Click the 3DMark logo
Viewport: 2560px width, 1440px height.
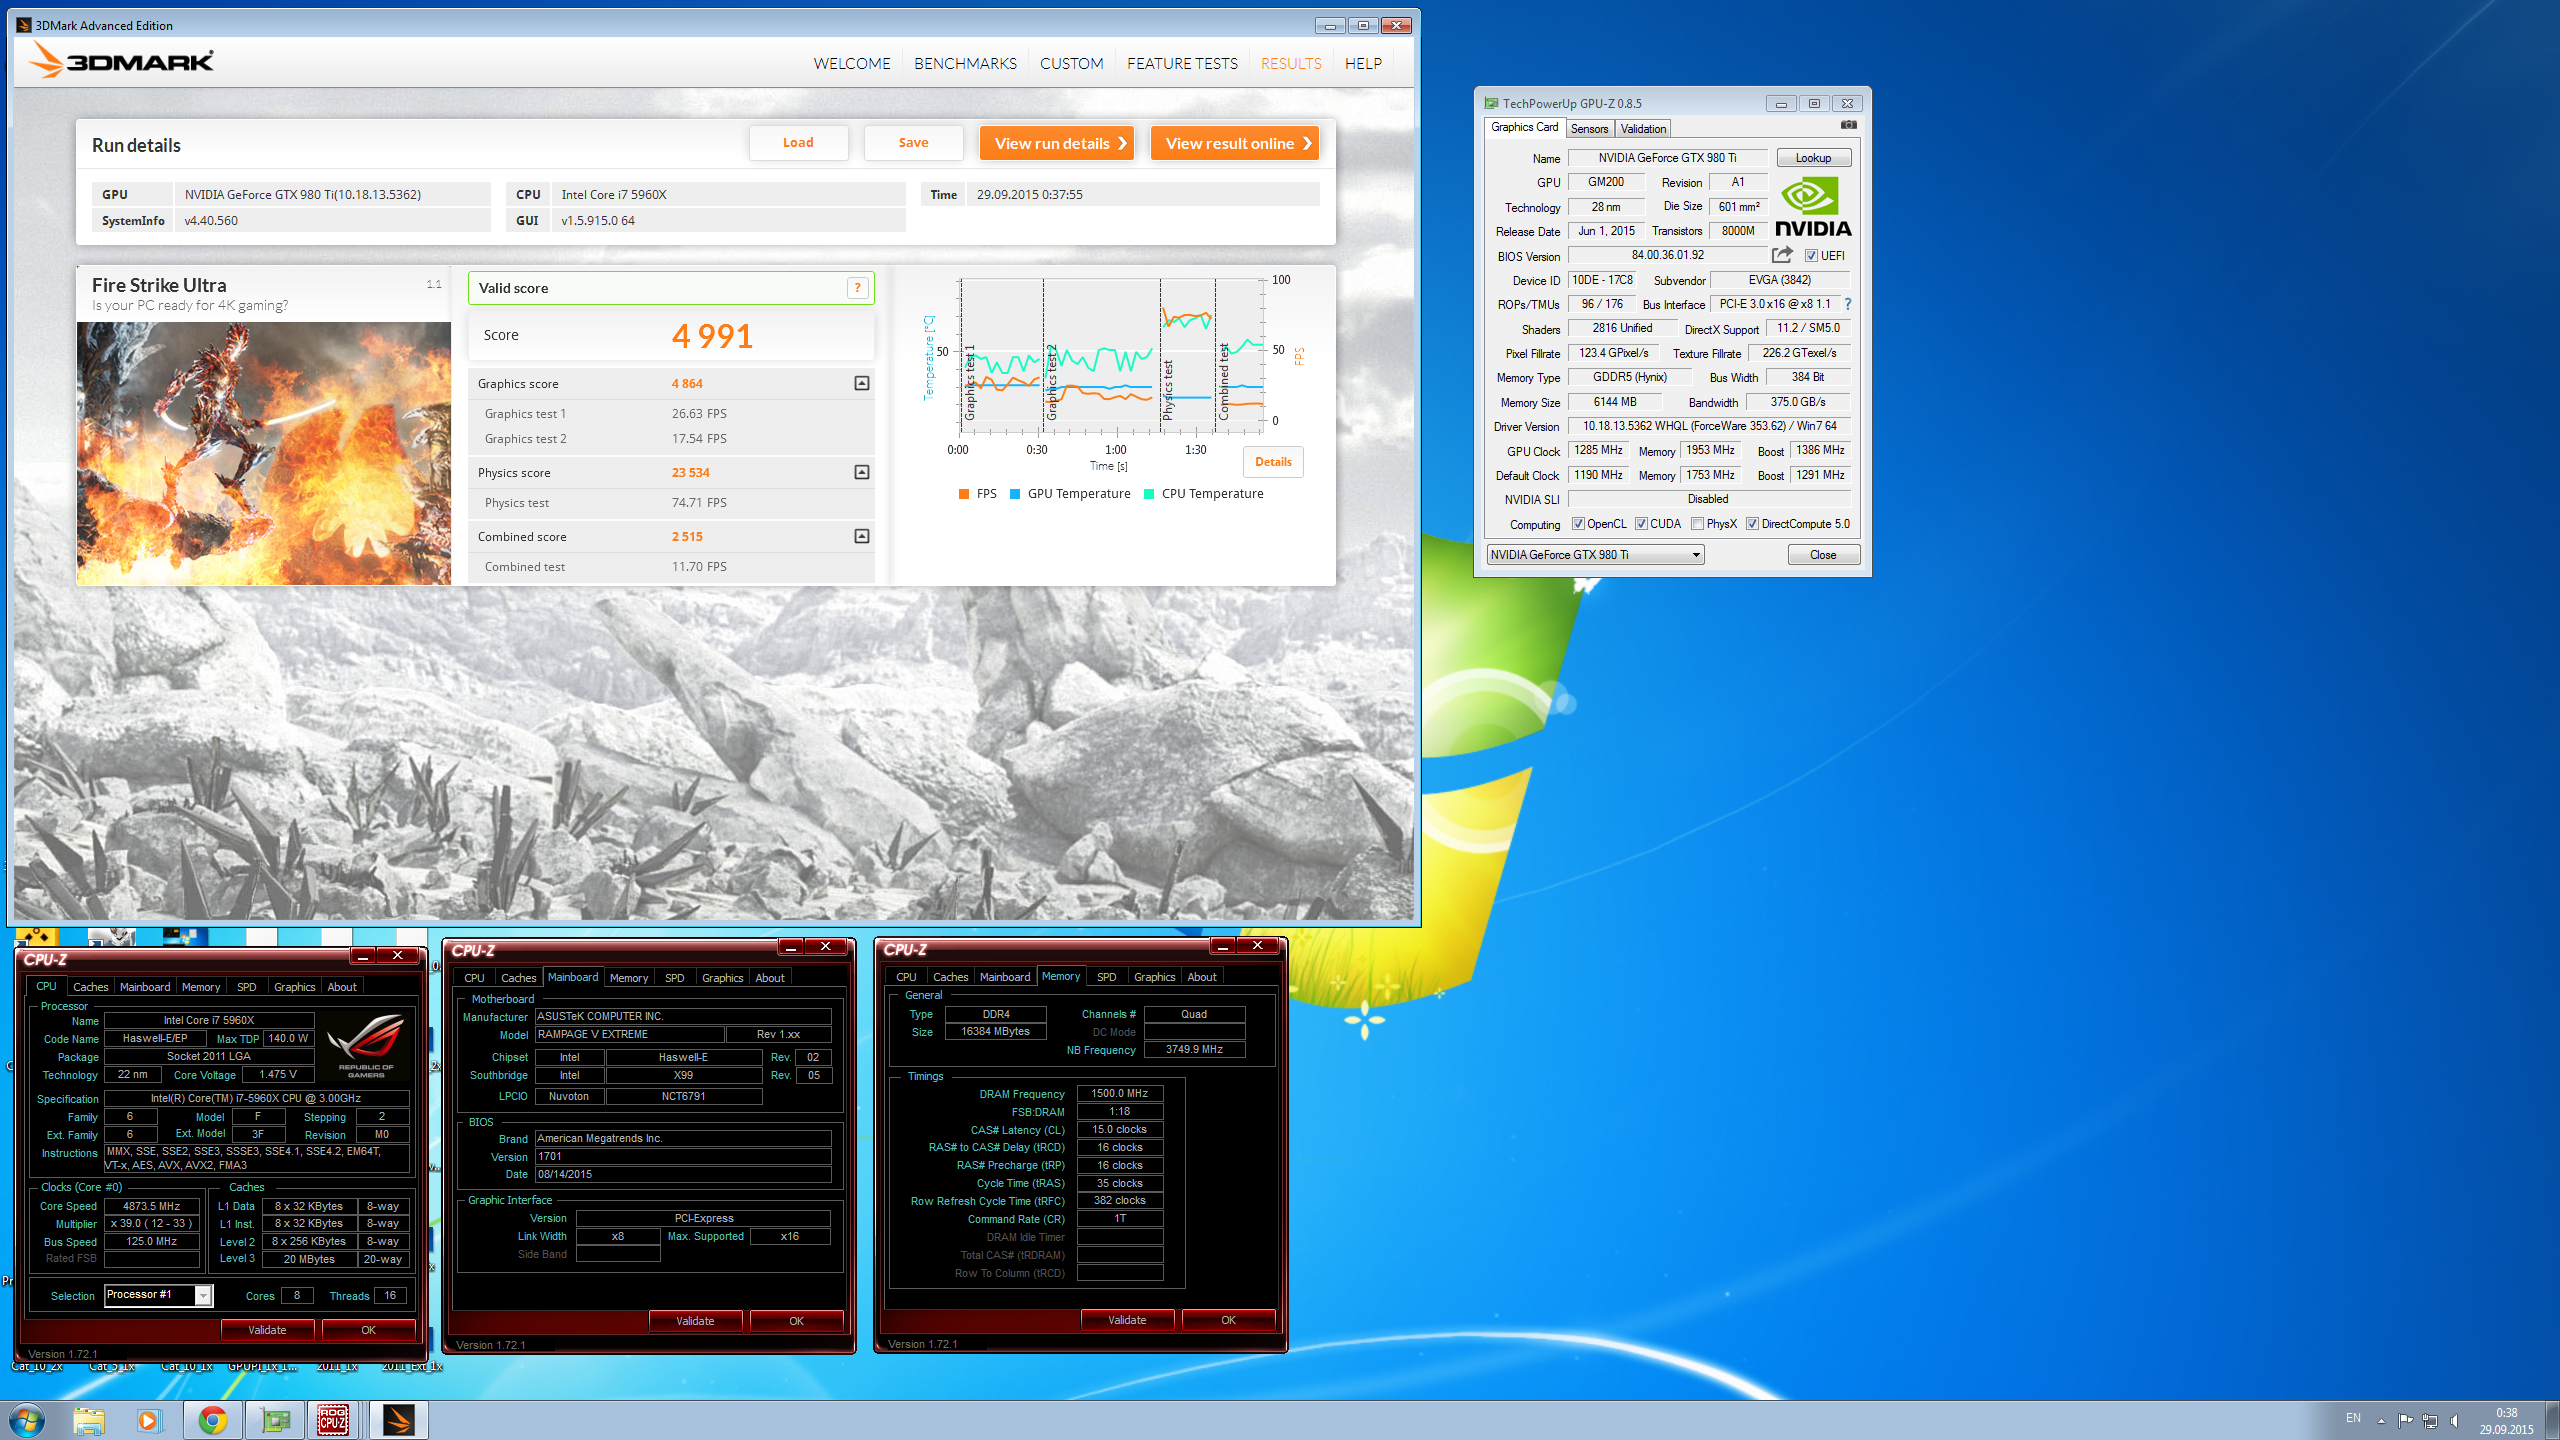click(121, 61)
